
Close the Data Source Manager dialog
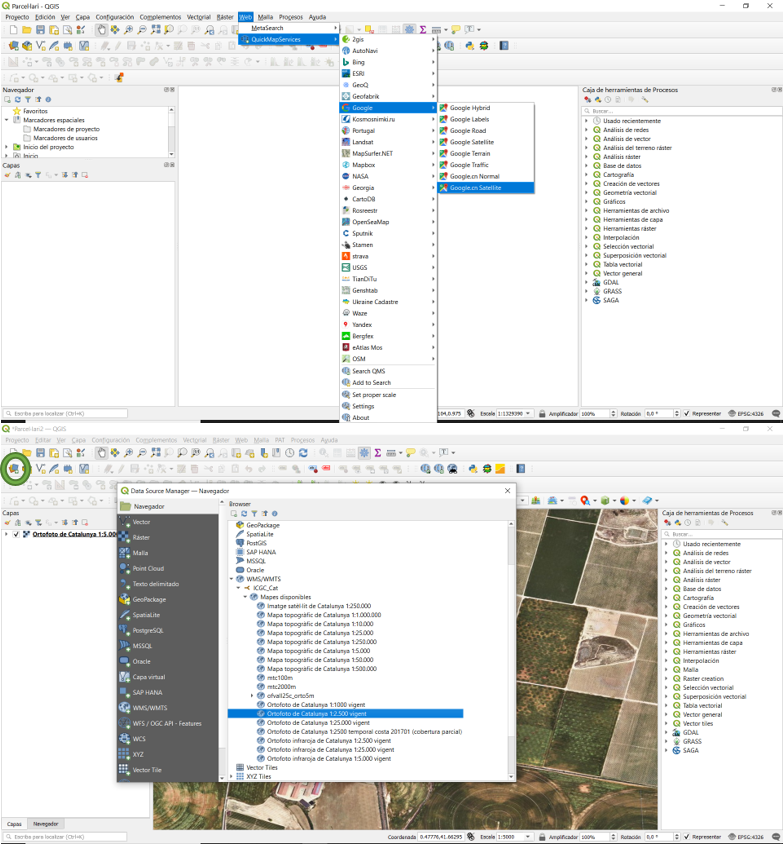(x=507, y=491)
